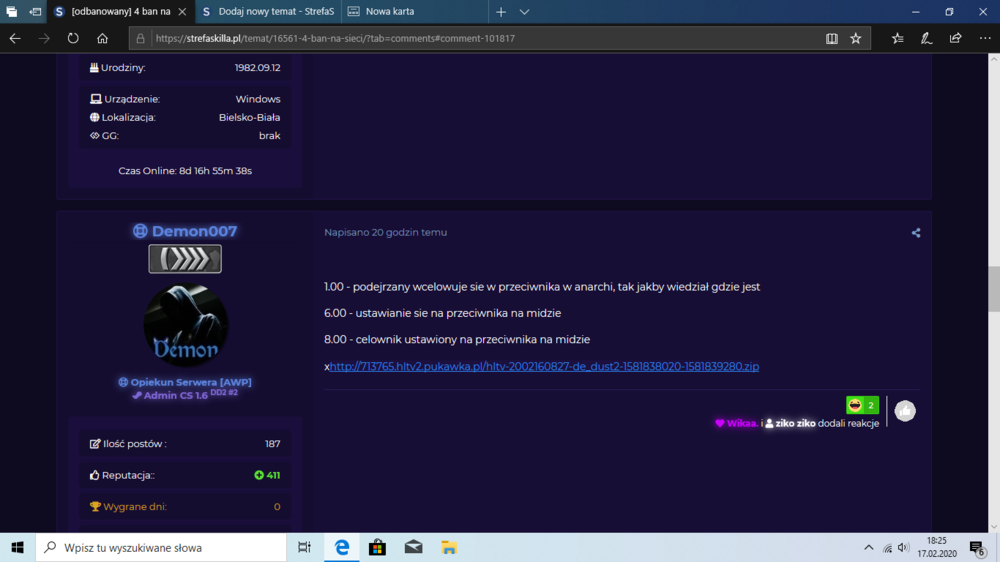
Task: Click the browser forward arrow
Action: 44,38
